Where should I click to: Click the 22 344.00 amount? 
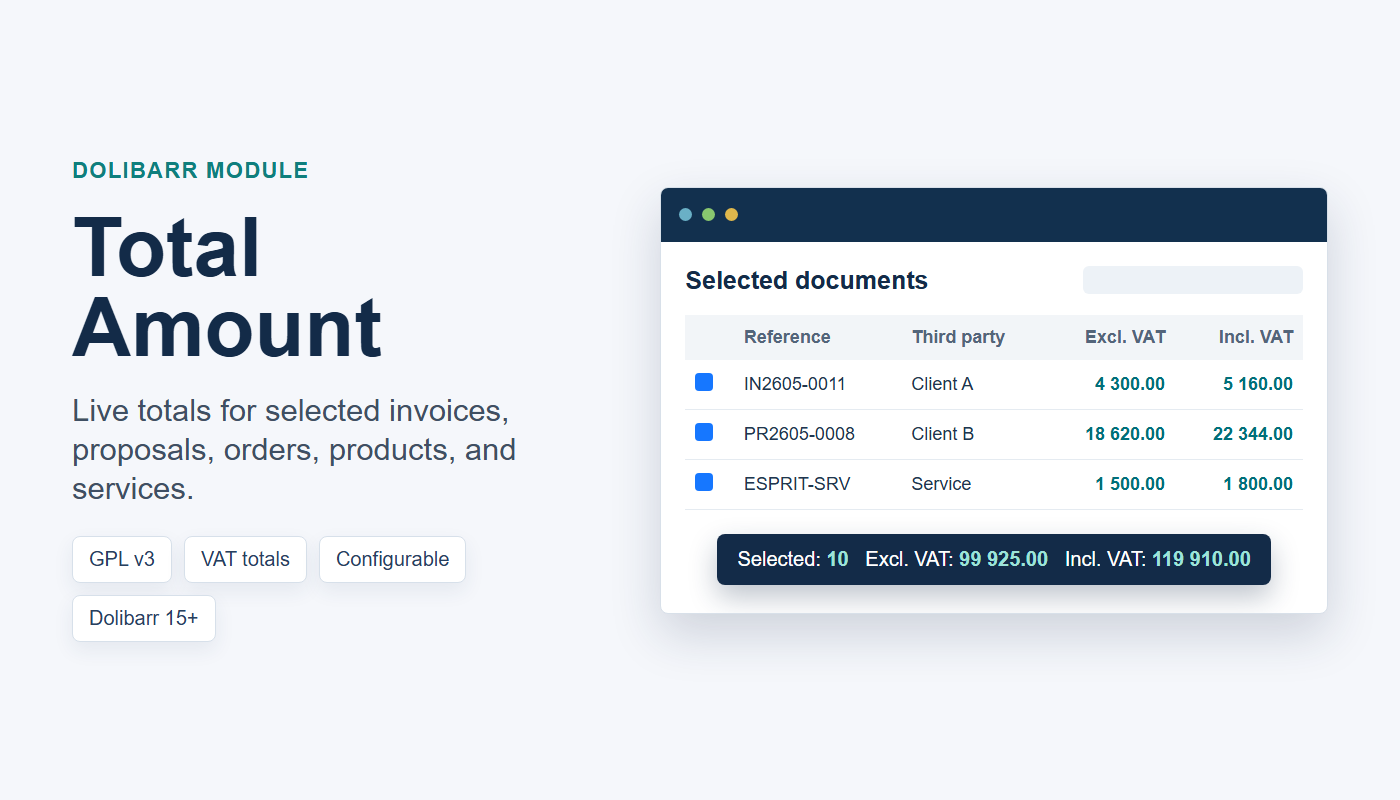[x=1253, y=434]
